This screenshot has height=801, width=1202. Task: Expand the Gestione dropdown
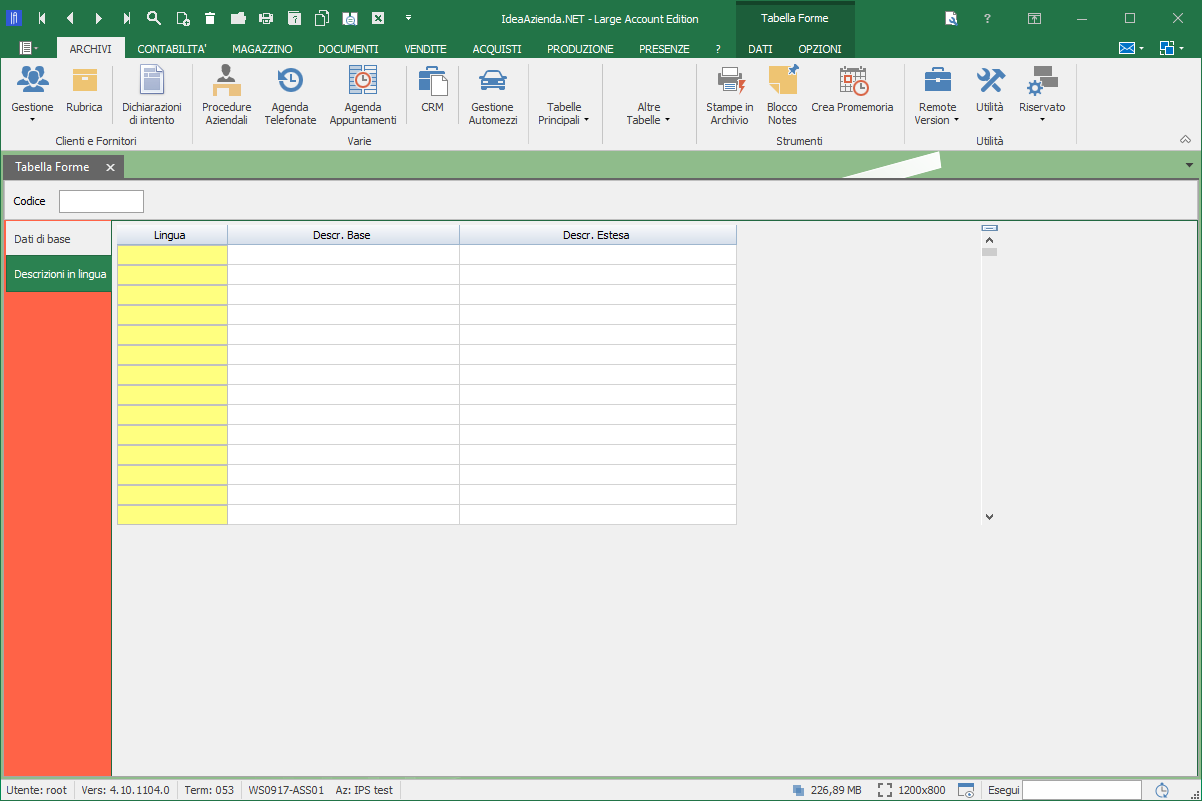tap(32, 95)
